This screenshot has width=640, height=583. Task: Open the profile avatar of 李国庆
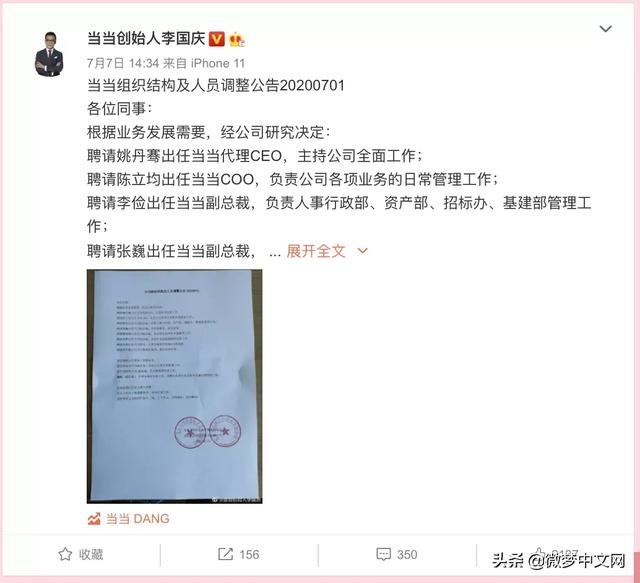click(x=49, y=54)
